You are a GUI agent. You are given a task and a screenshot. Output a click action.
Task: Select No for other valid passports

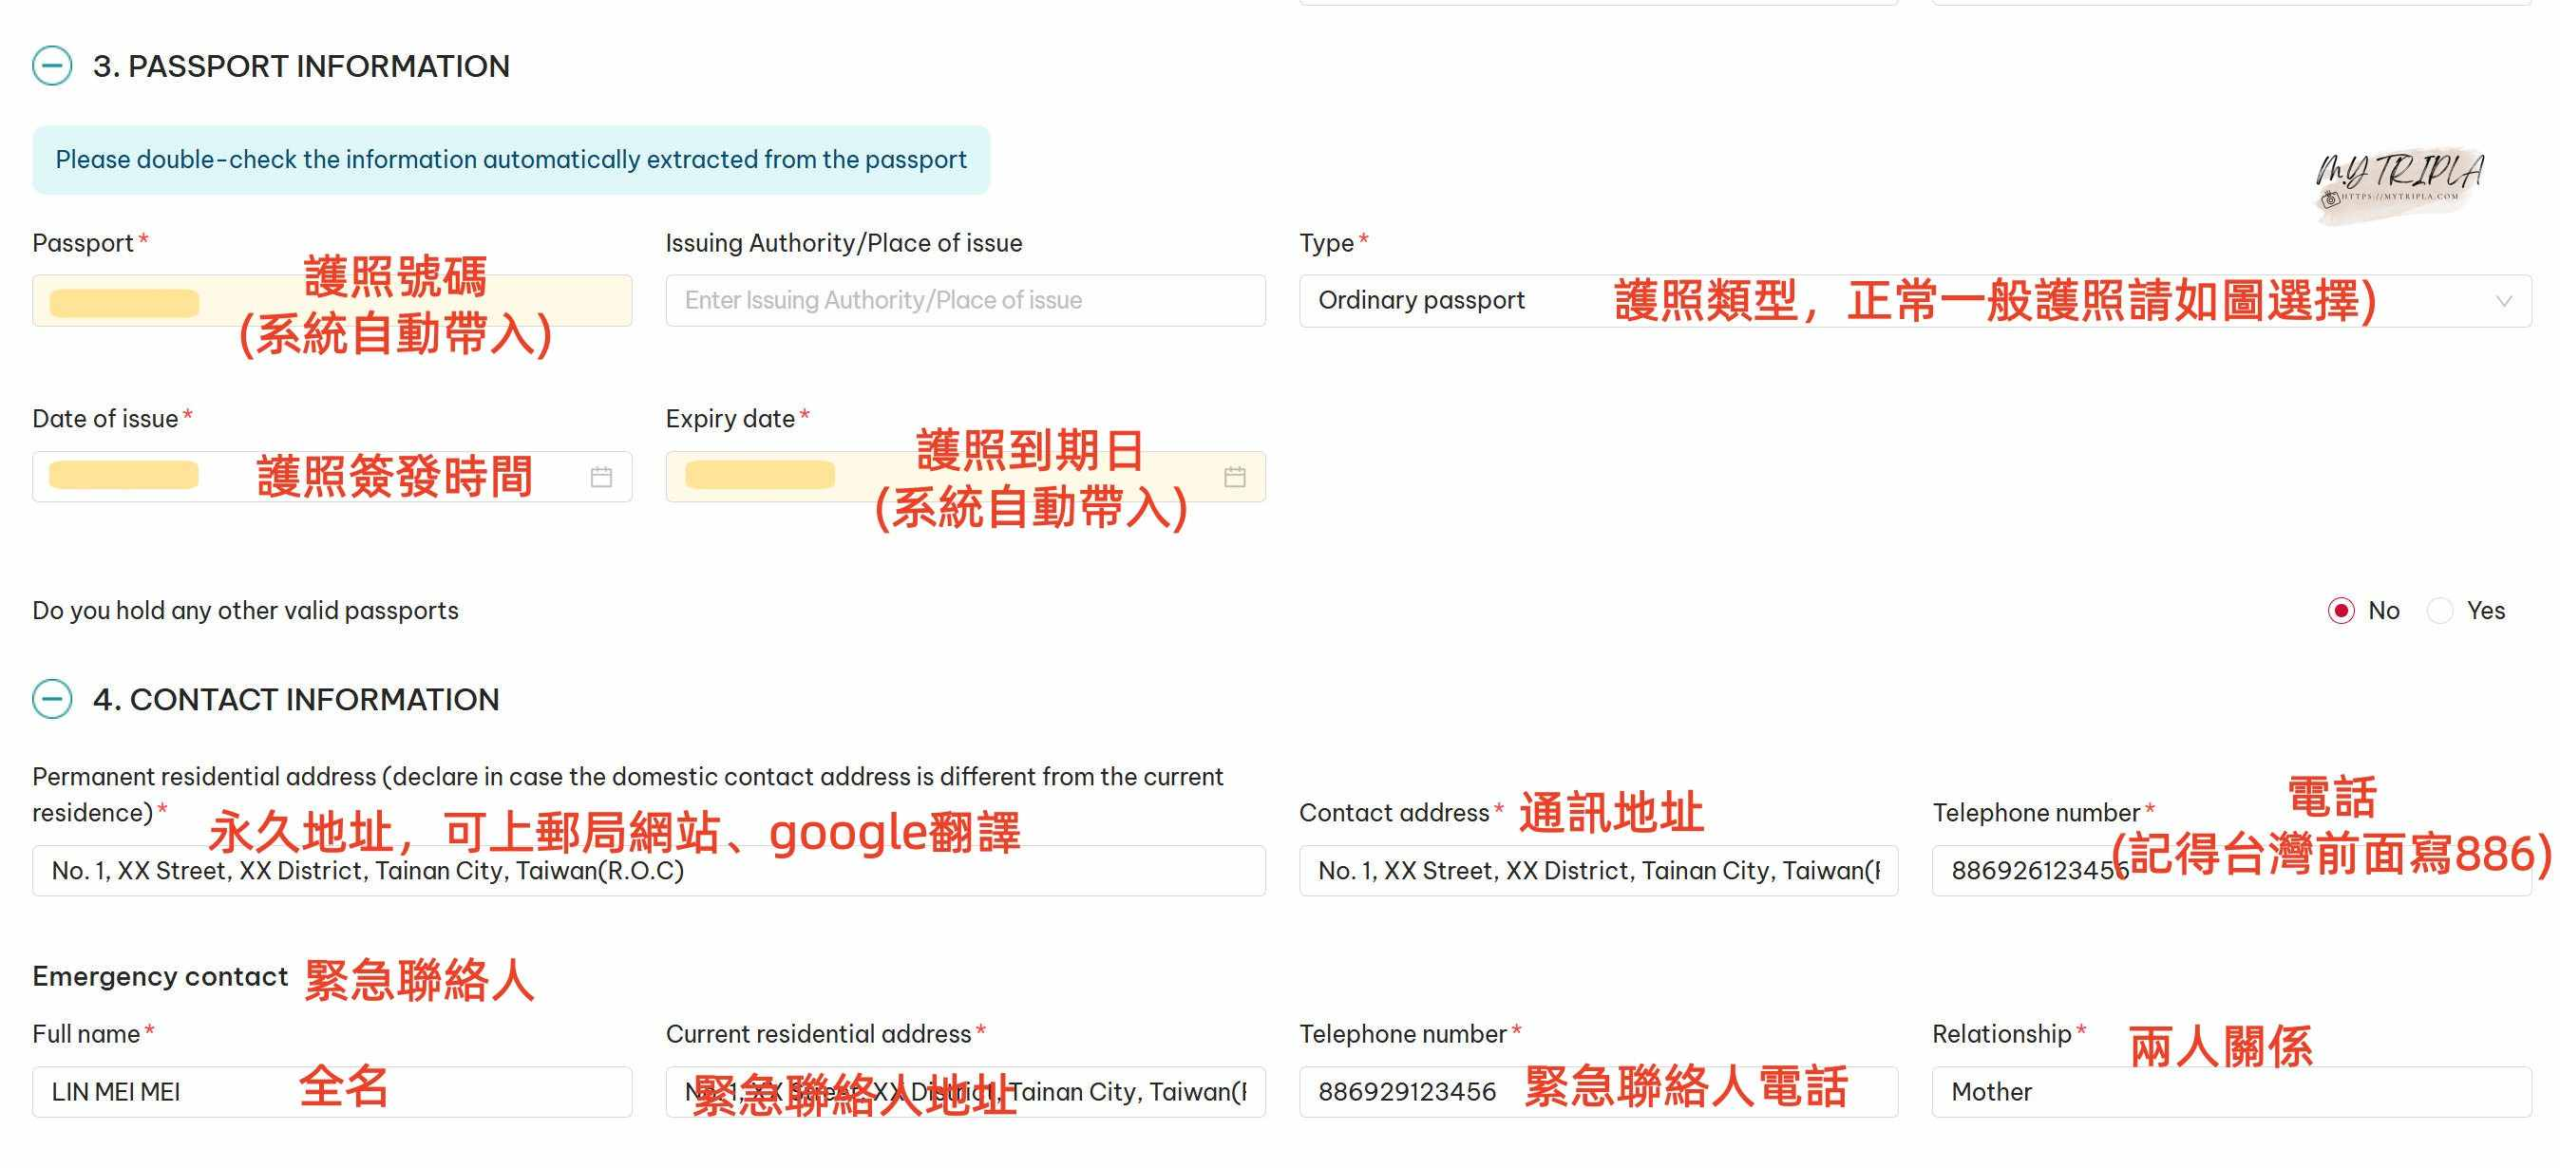coord(2340,610)
